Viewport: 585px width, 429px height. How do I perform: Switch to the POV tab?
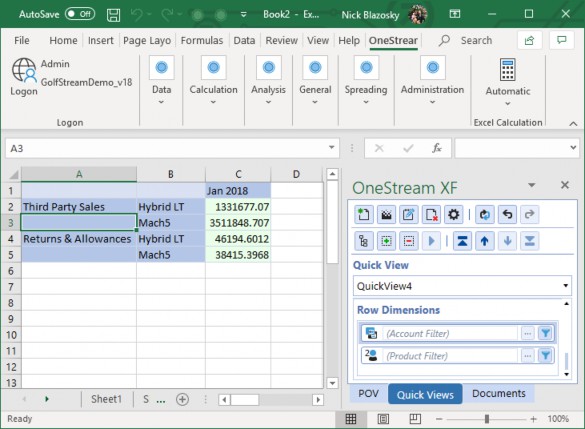[368, 394]
